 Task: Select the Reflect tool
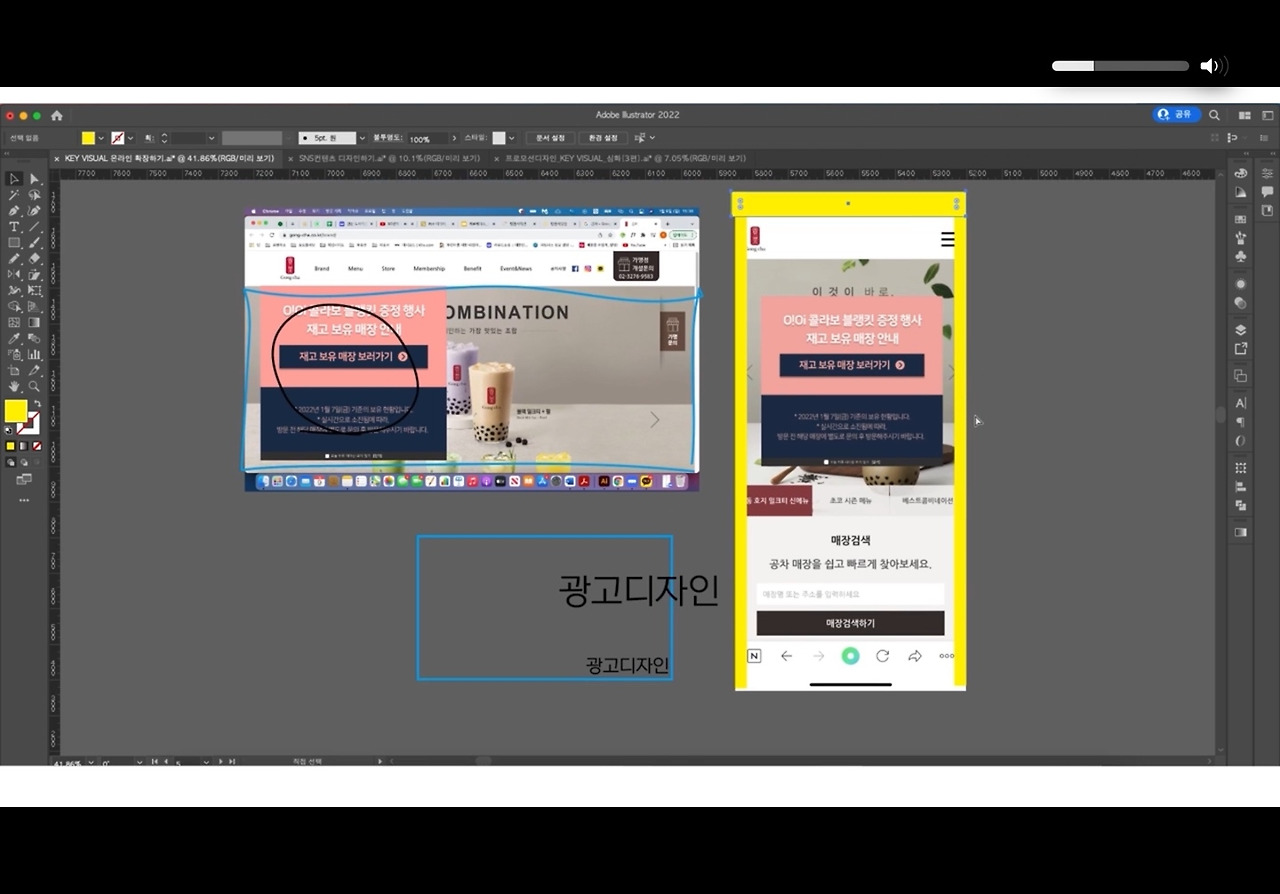(14, 275)
